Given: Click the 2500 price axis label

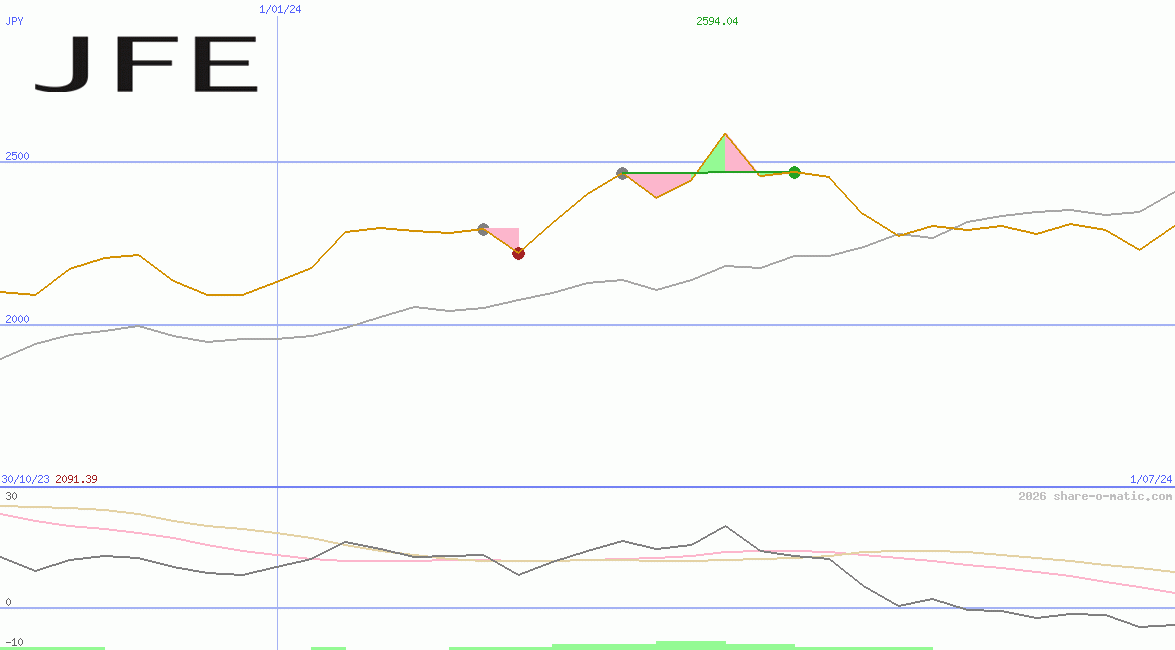Looking at the screenshot, I should click(17, 156).
